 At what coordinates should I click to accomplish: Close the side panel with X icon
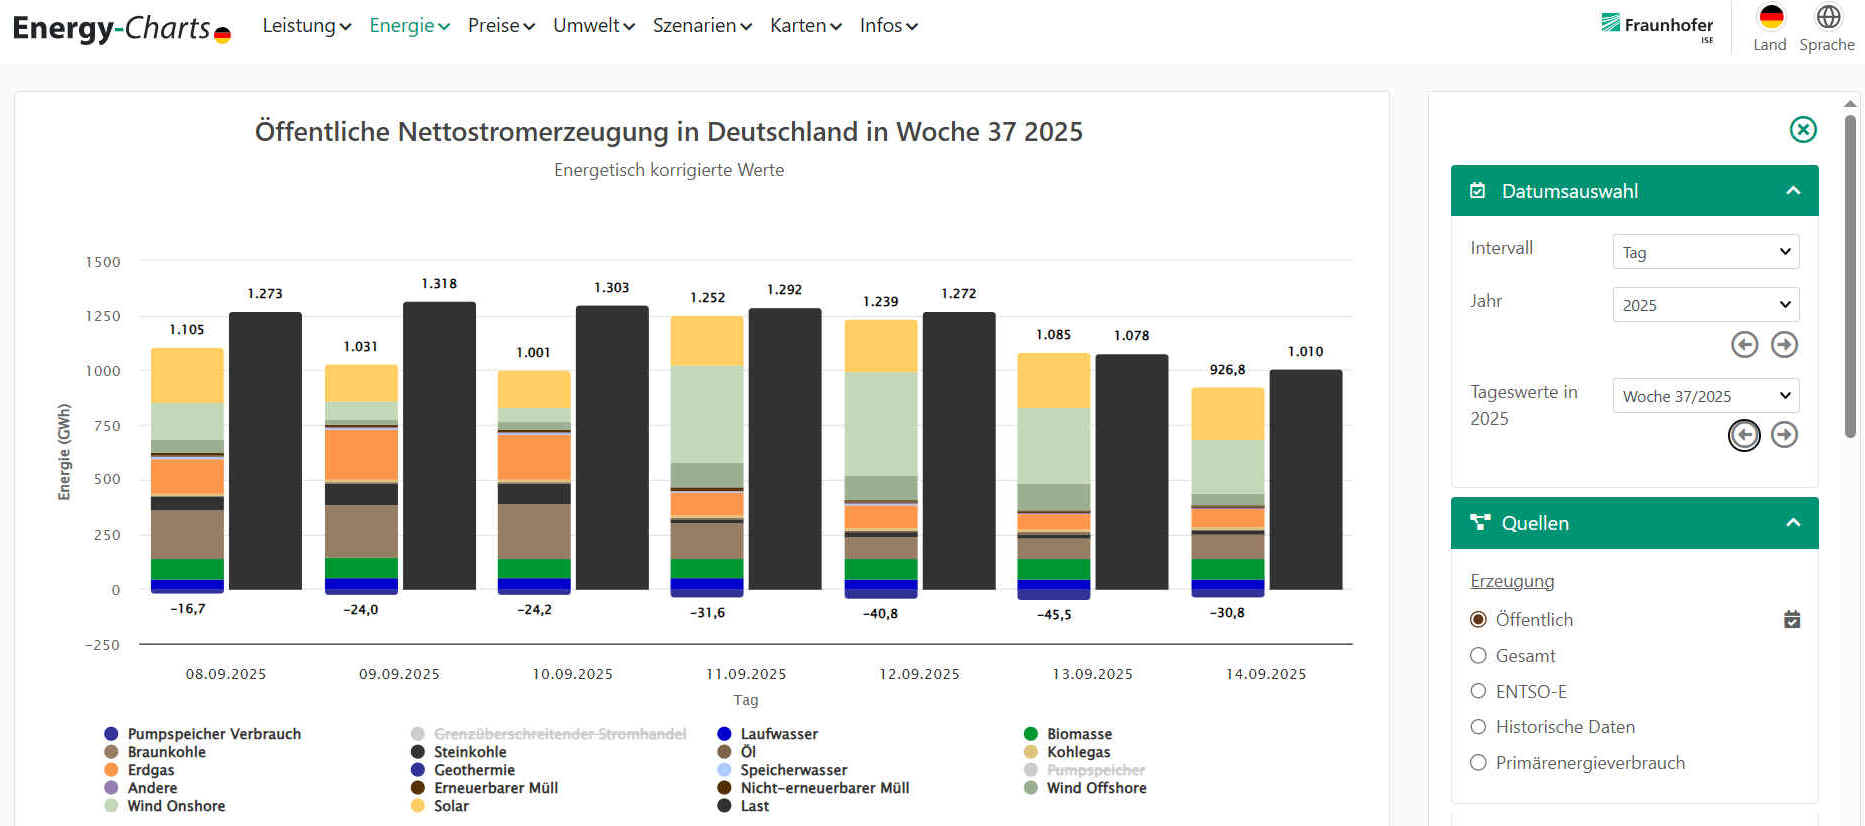(1802, 130)
